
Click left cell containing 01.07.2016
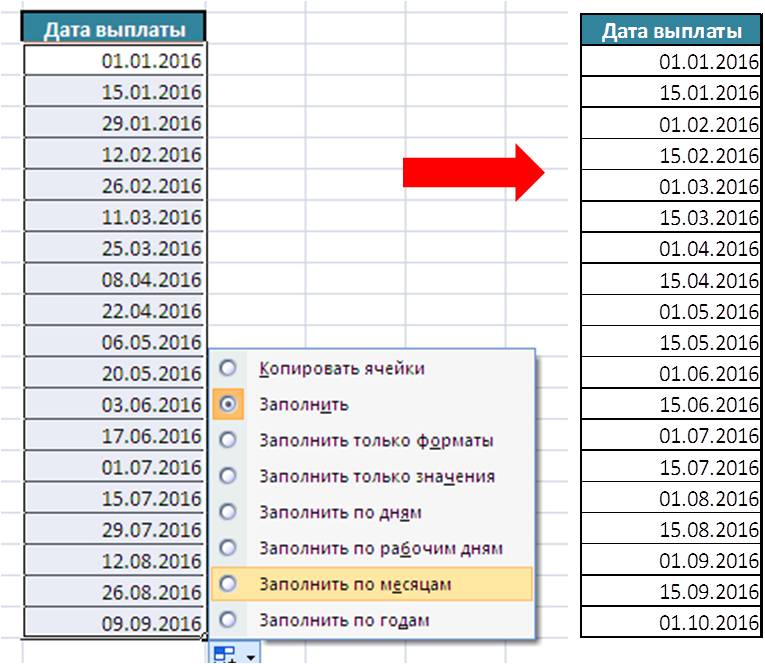114,466
